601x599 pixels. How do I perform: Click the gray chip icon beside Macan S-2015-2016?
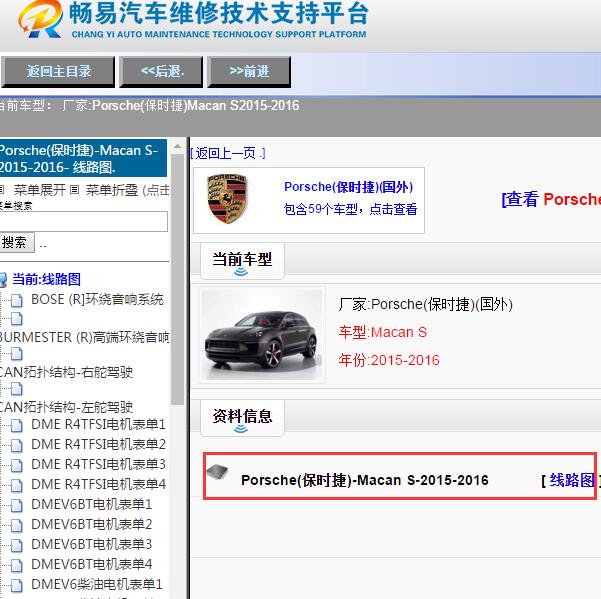click(217, 472)
